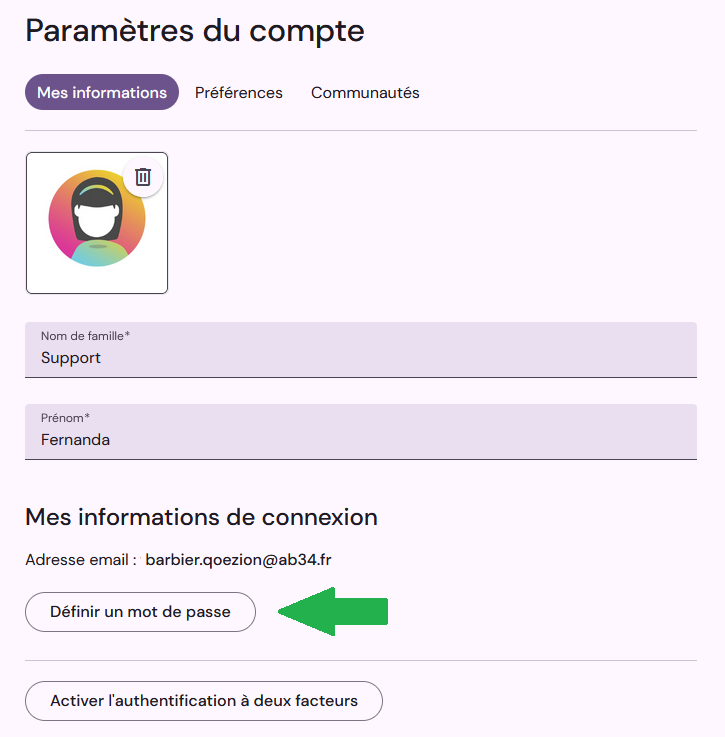Click the divider line beneath the tabs
Image resolution: width=725 pixels, height=737 pixels.
[361, 130]
